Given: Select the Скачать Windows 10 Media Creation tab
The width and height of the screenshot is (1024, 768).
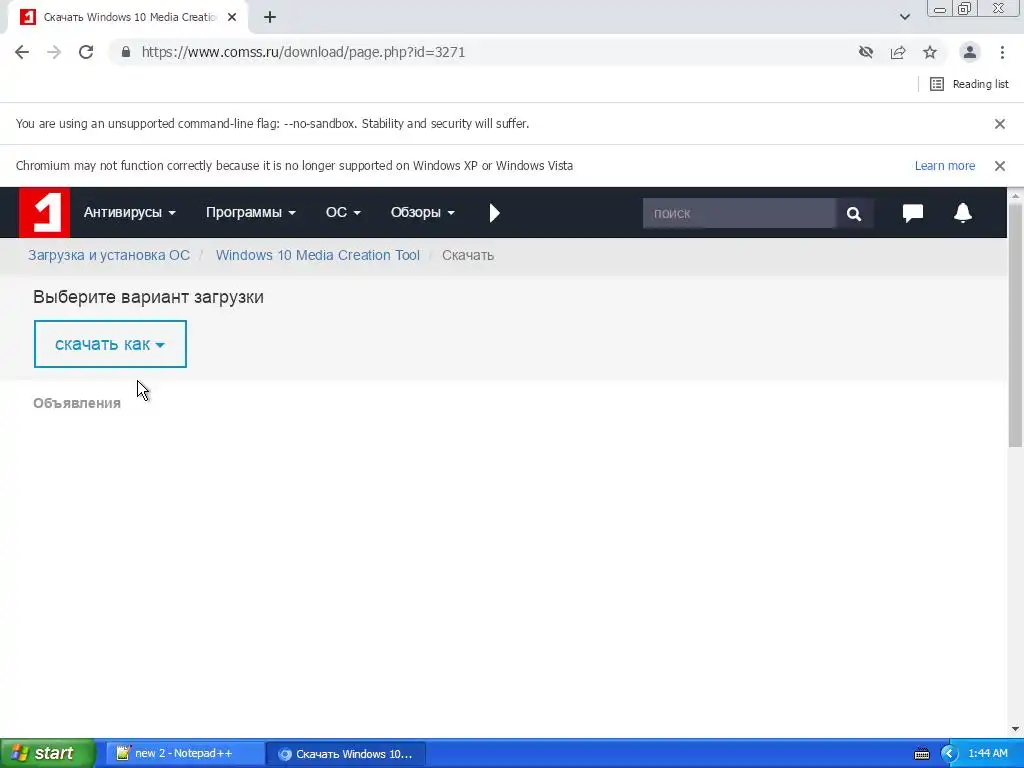Looking at the screenshot, I should point(127,18).
